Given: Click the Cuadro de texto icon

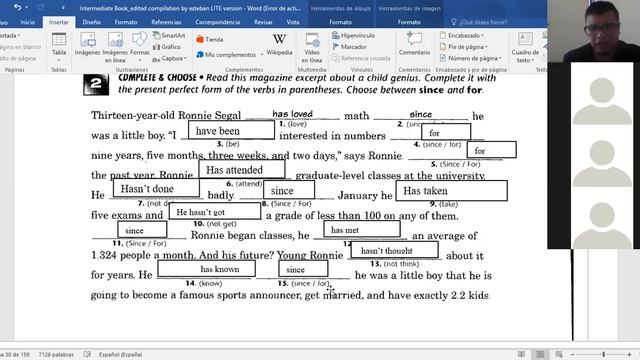Looking at the screenshot, I should (x=525, y=40).
